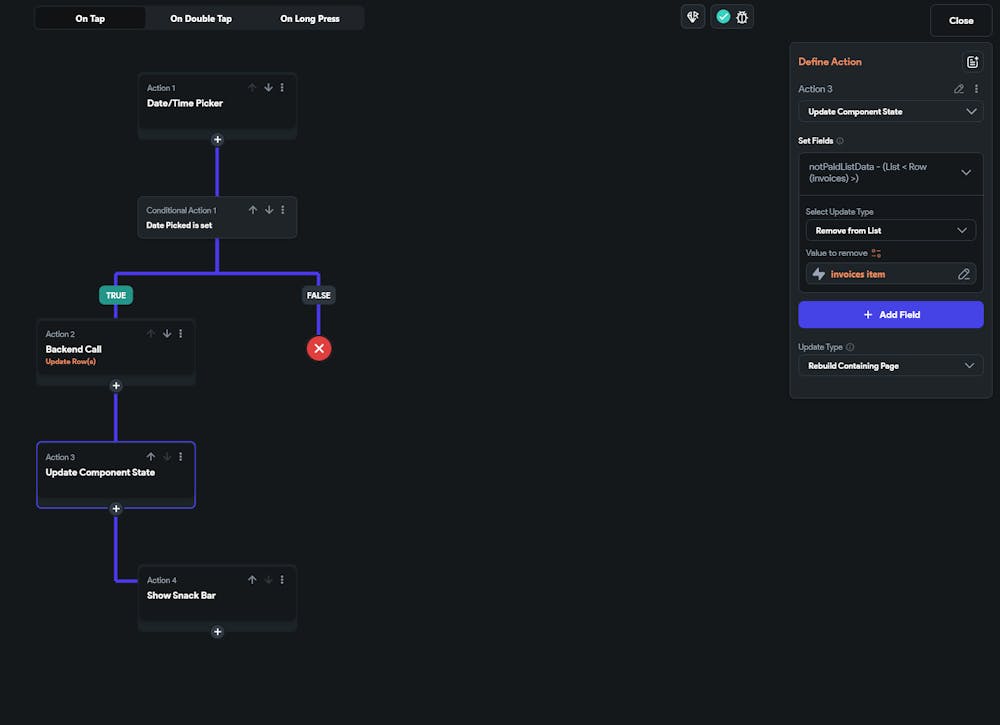Move Action 4 Show Snack Bar up

point(252,580)
